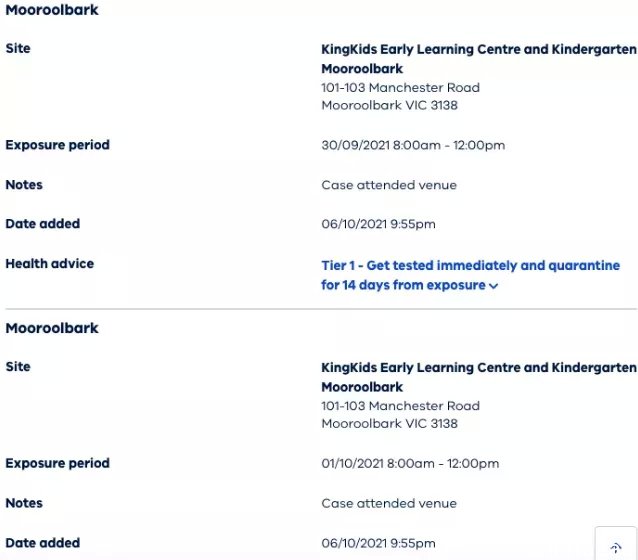Click the back-to-top arrow button
This screenshot has height=560, width=638.
(x=616, y=547)
